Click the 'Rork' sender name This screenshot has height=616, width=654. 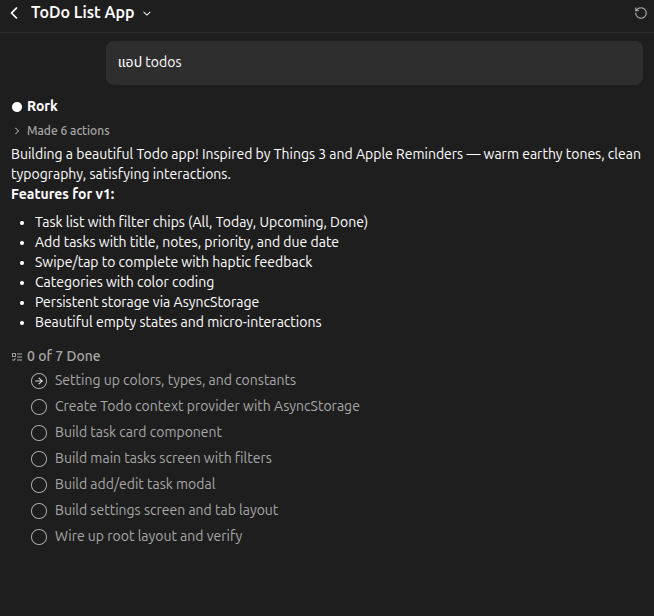click(42, 106)
